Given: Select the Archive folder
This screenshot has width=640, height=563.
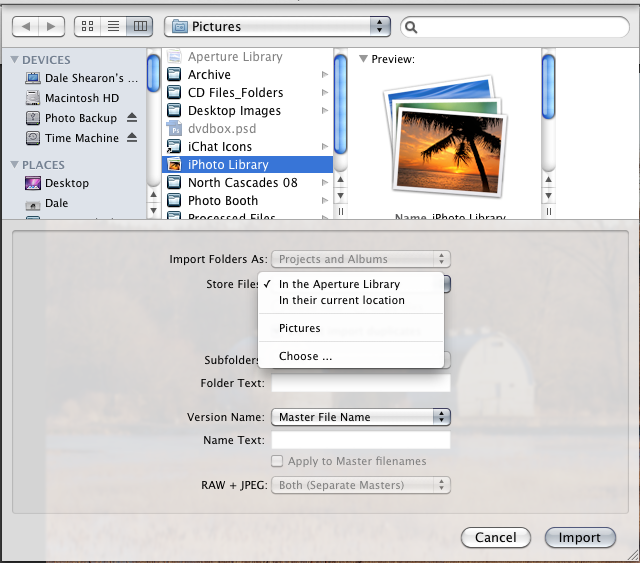Looking at the screenshot, I should tap(247, 74).
